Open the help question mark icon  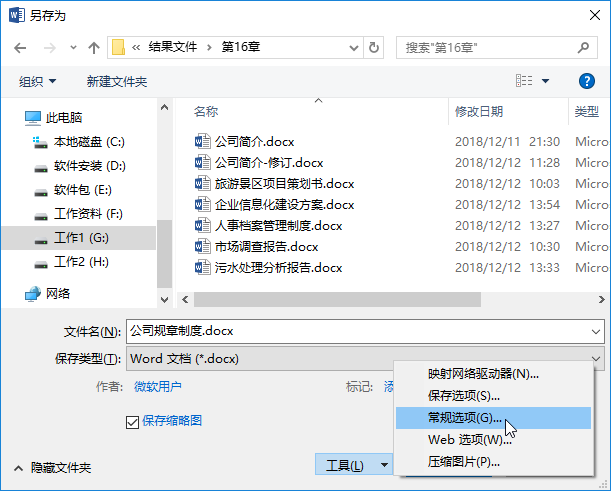tap(586, 81)
